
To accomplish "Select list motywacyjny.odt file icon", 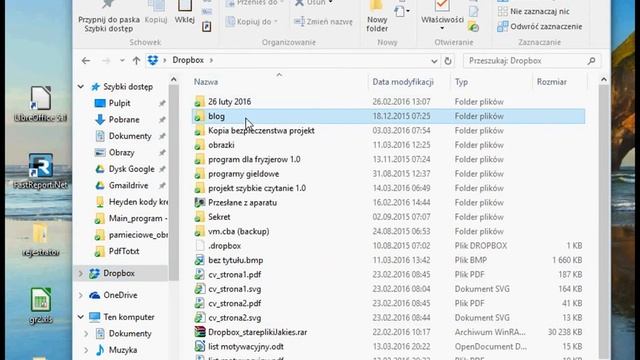I will click(199, 347).
